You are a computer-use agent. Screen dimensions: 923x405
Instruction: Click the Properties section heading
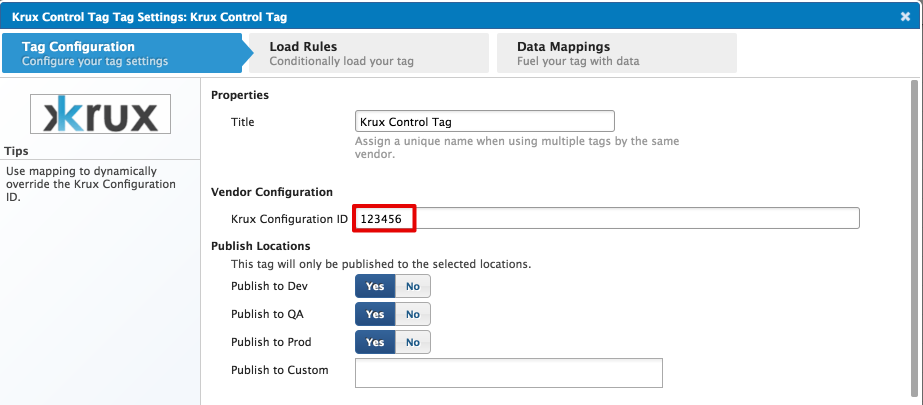point(240,95)
